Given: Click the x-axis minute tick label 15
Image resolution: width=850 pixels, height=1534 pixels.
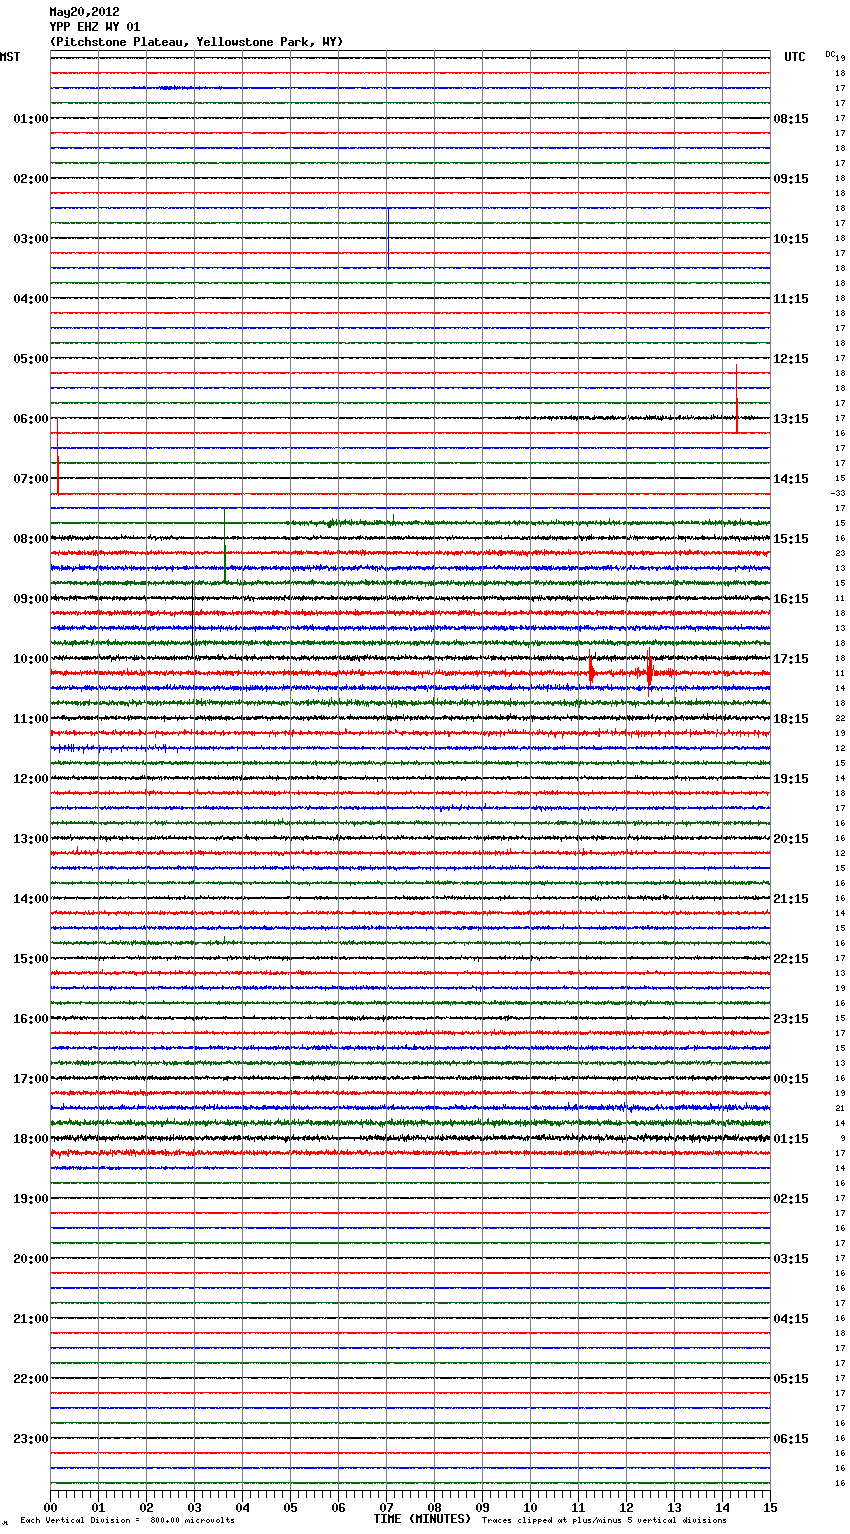Looking at the screenshot, I should [770, 1507].
